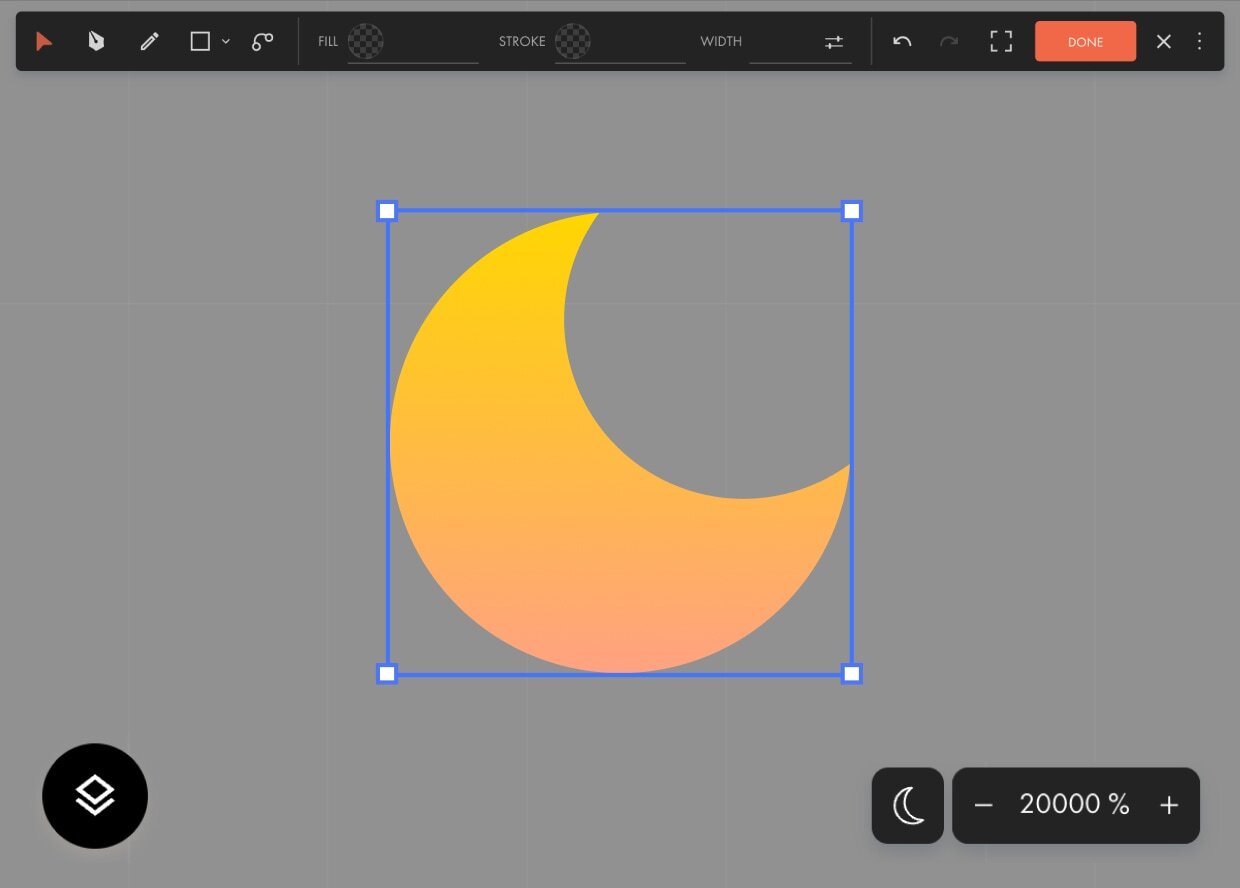
Task: Open the Fill color swatch
Action: [x=366, y=41]
